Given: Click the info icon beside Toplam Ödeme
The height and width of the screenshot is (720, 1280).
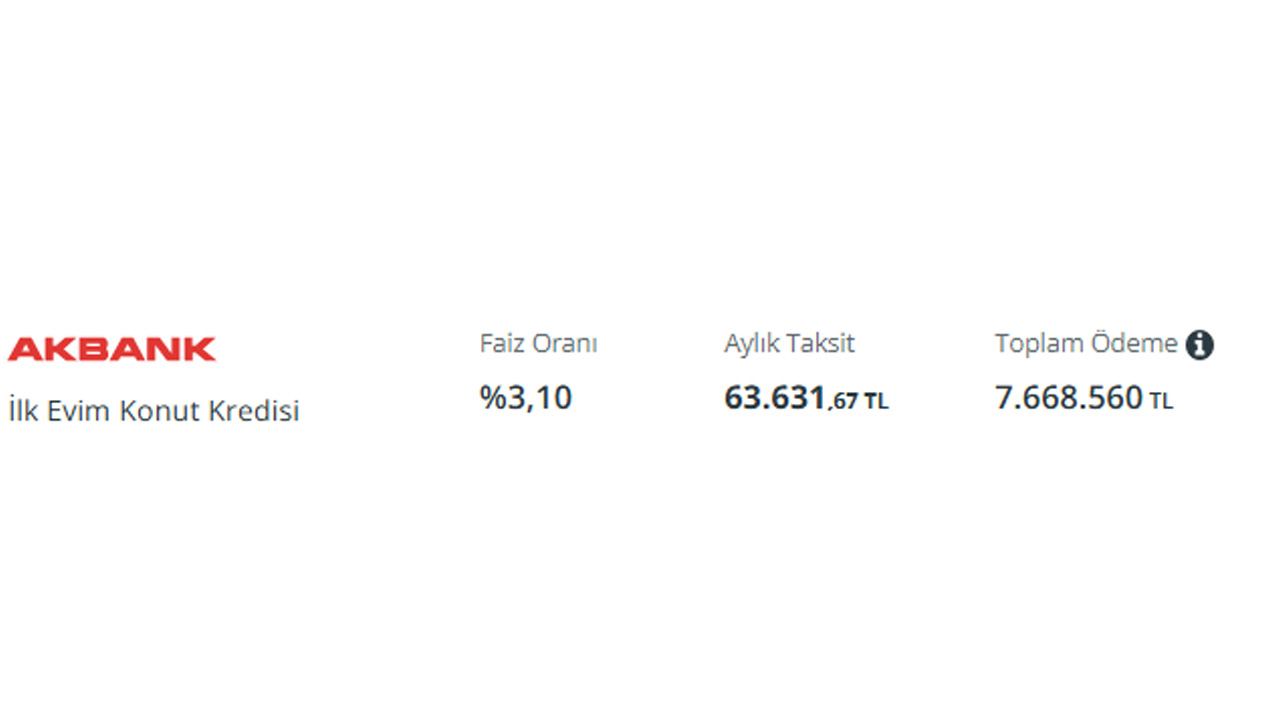Looking at the screenshot, I should pyautogui.click(x=1199, y=345).
